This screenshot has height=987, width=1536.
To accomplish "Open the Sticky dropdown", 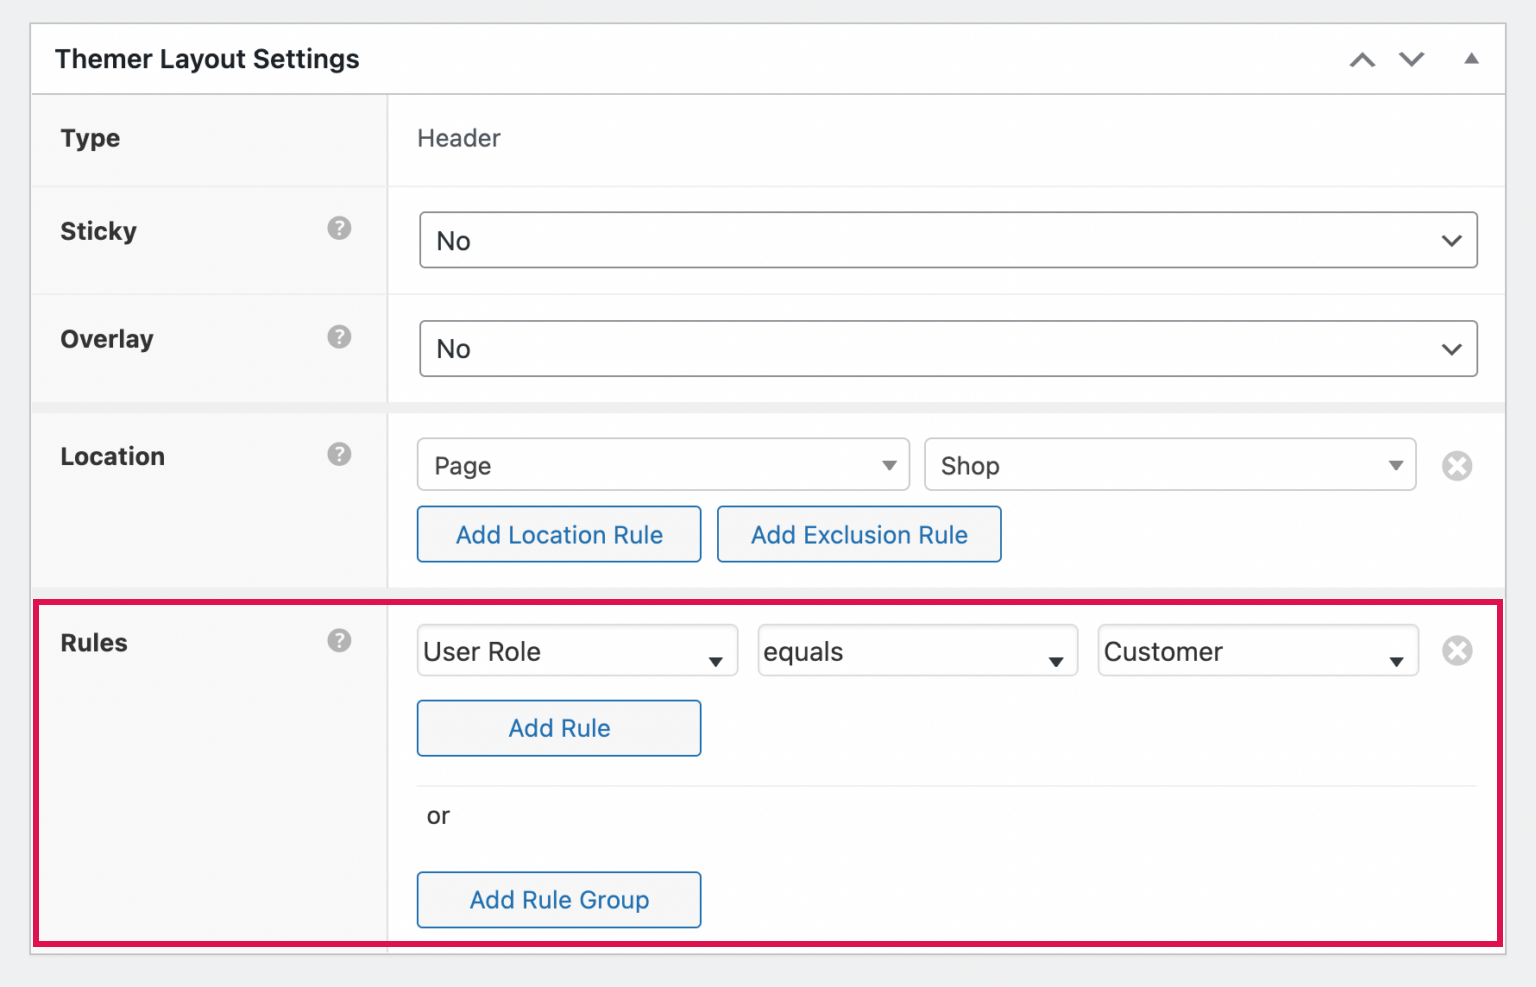I will coord(947,241).
